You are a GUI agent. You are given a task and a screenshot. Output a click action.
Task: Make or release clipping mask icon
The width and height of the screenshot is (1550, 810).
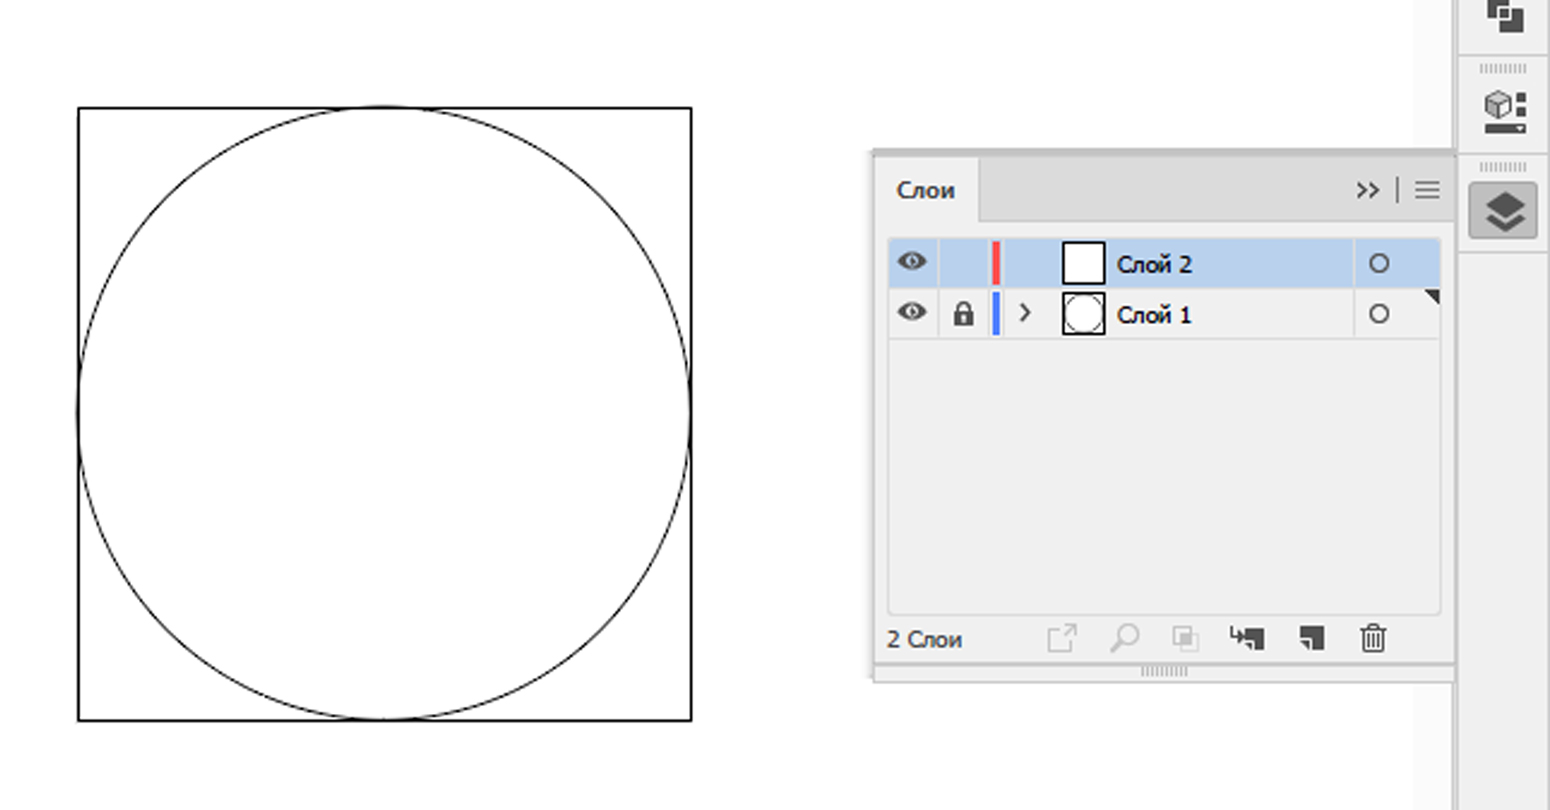(1185, 638)
